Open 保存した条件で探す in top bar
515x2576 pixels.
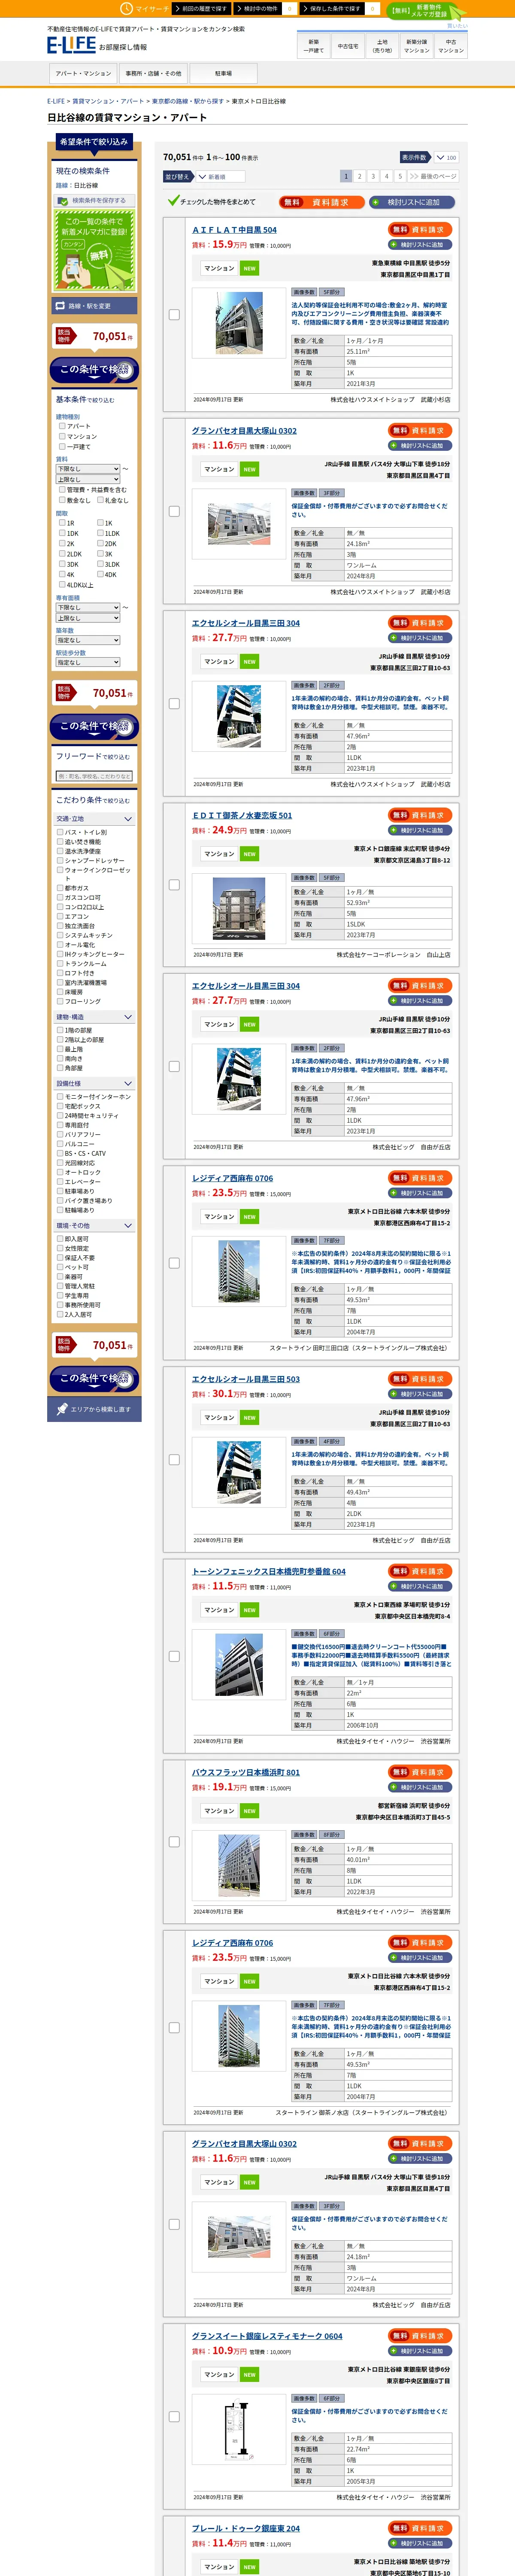pyautogui.click(x=340, y=8)
